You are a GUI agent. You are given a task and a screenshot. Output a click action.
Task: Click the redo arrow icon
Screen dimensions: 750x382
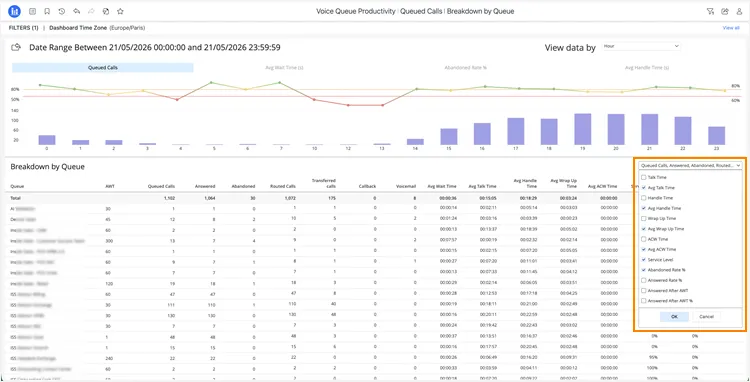pos(91,11)
